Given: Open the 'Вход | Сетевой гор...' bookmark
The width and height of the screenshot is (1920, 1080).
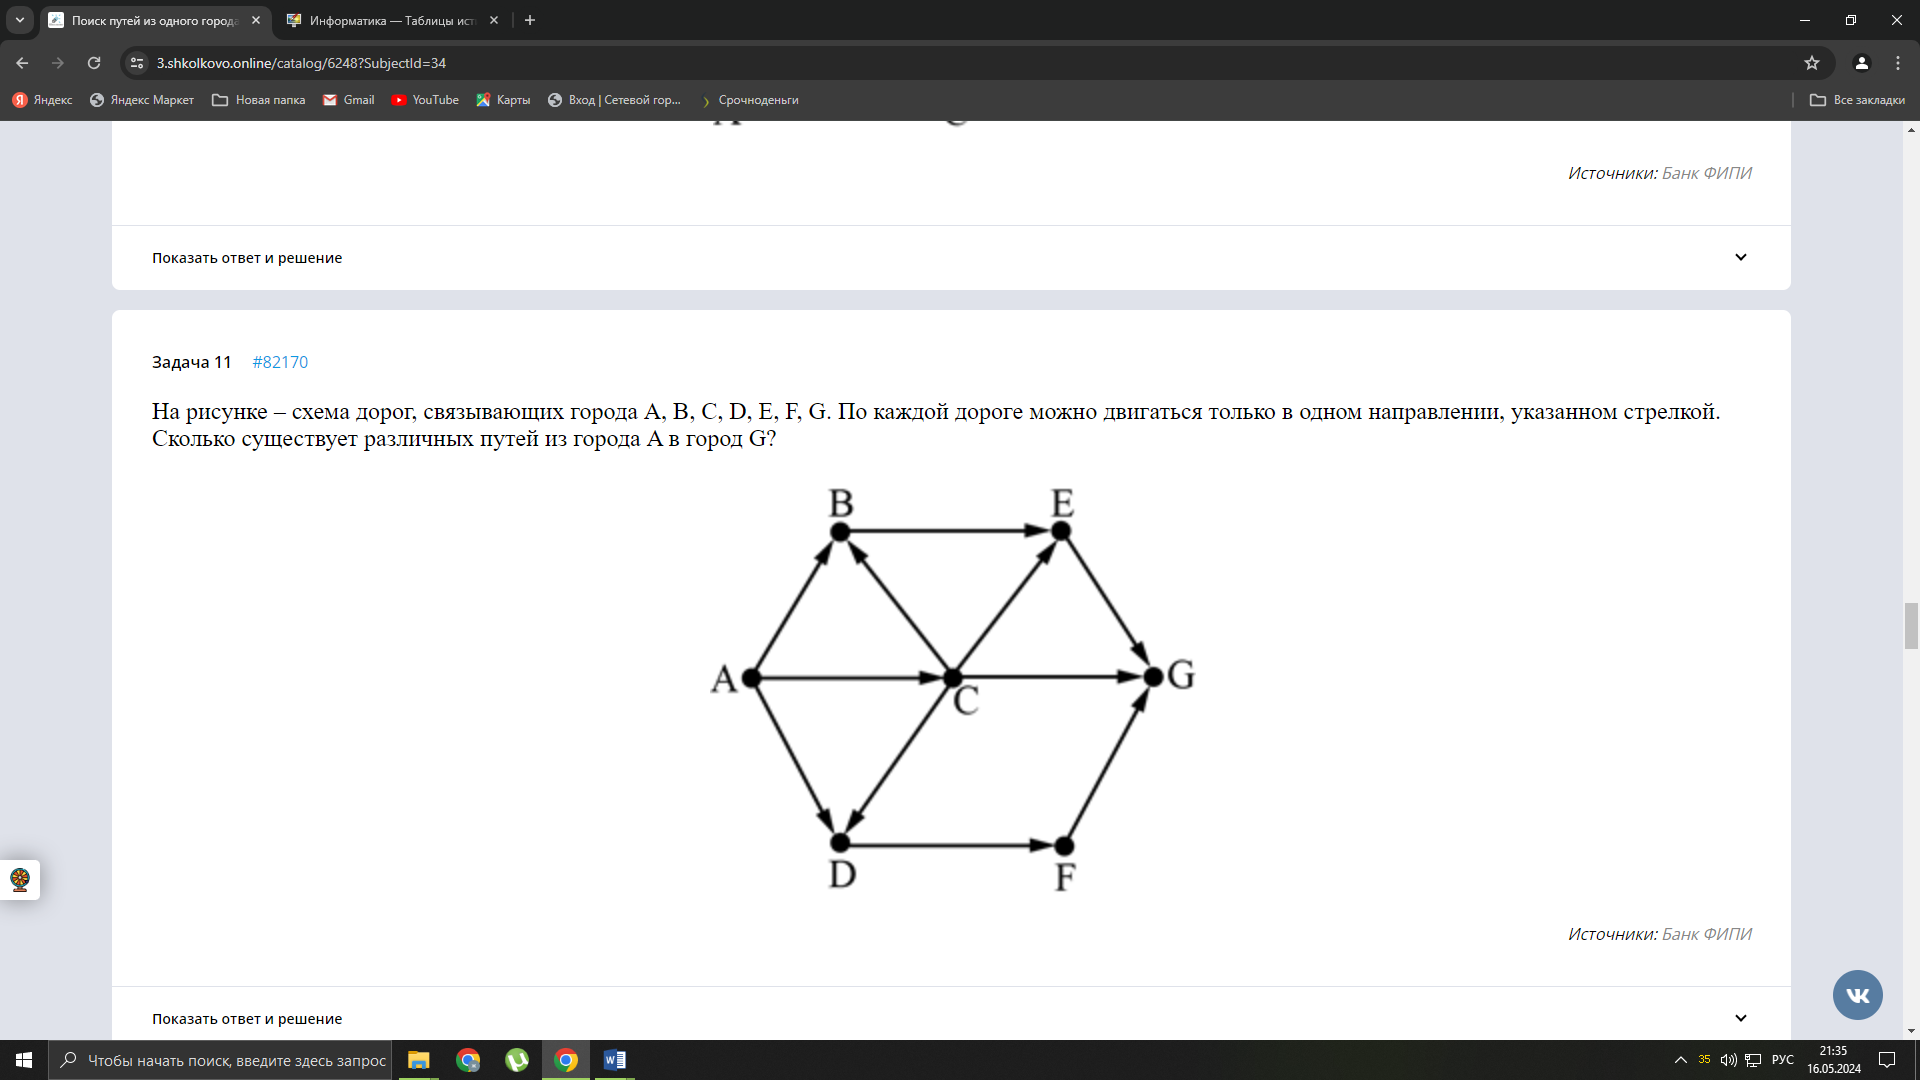Looking at the screenshot, I should click(x=615, y=100).
